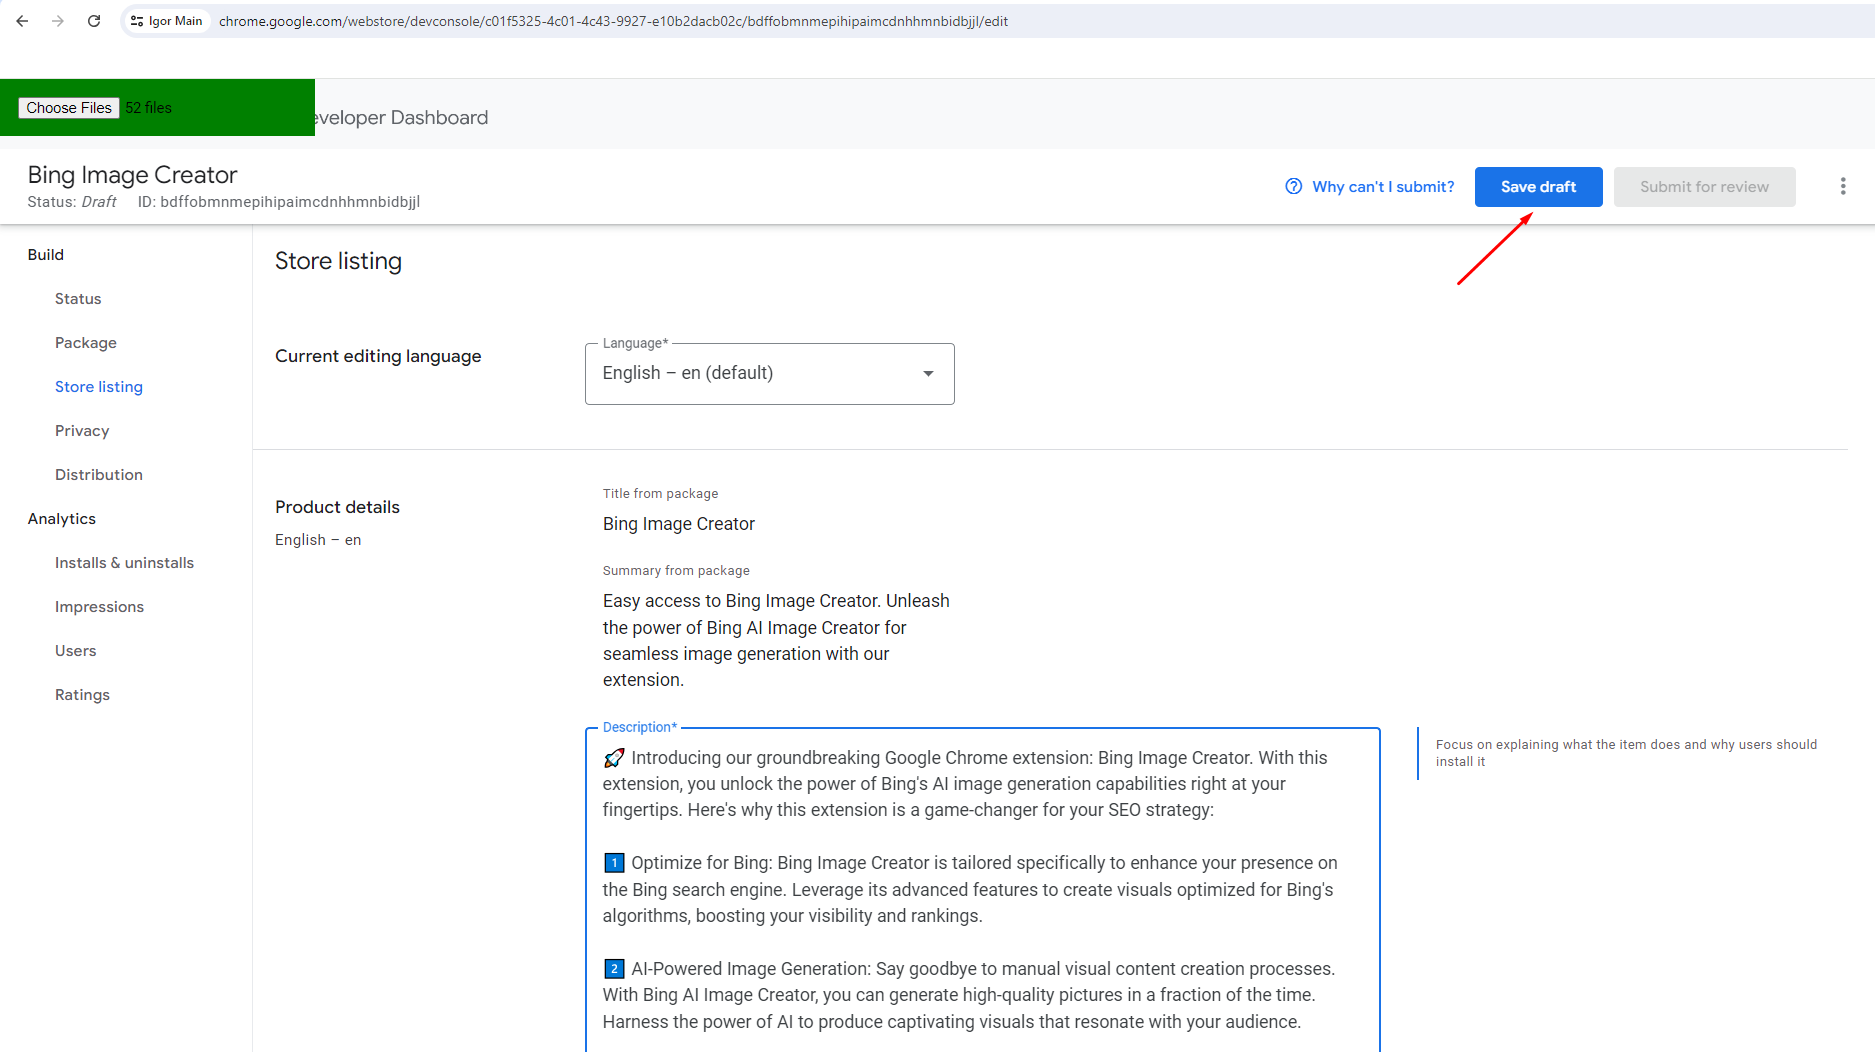The image size is (1875, 1052).
Task: Click the browser address bar URL
Action: [613, 21]
